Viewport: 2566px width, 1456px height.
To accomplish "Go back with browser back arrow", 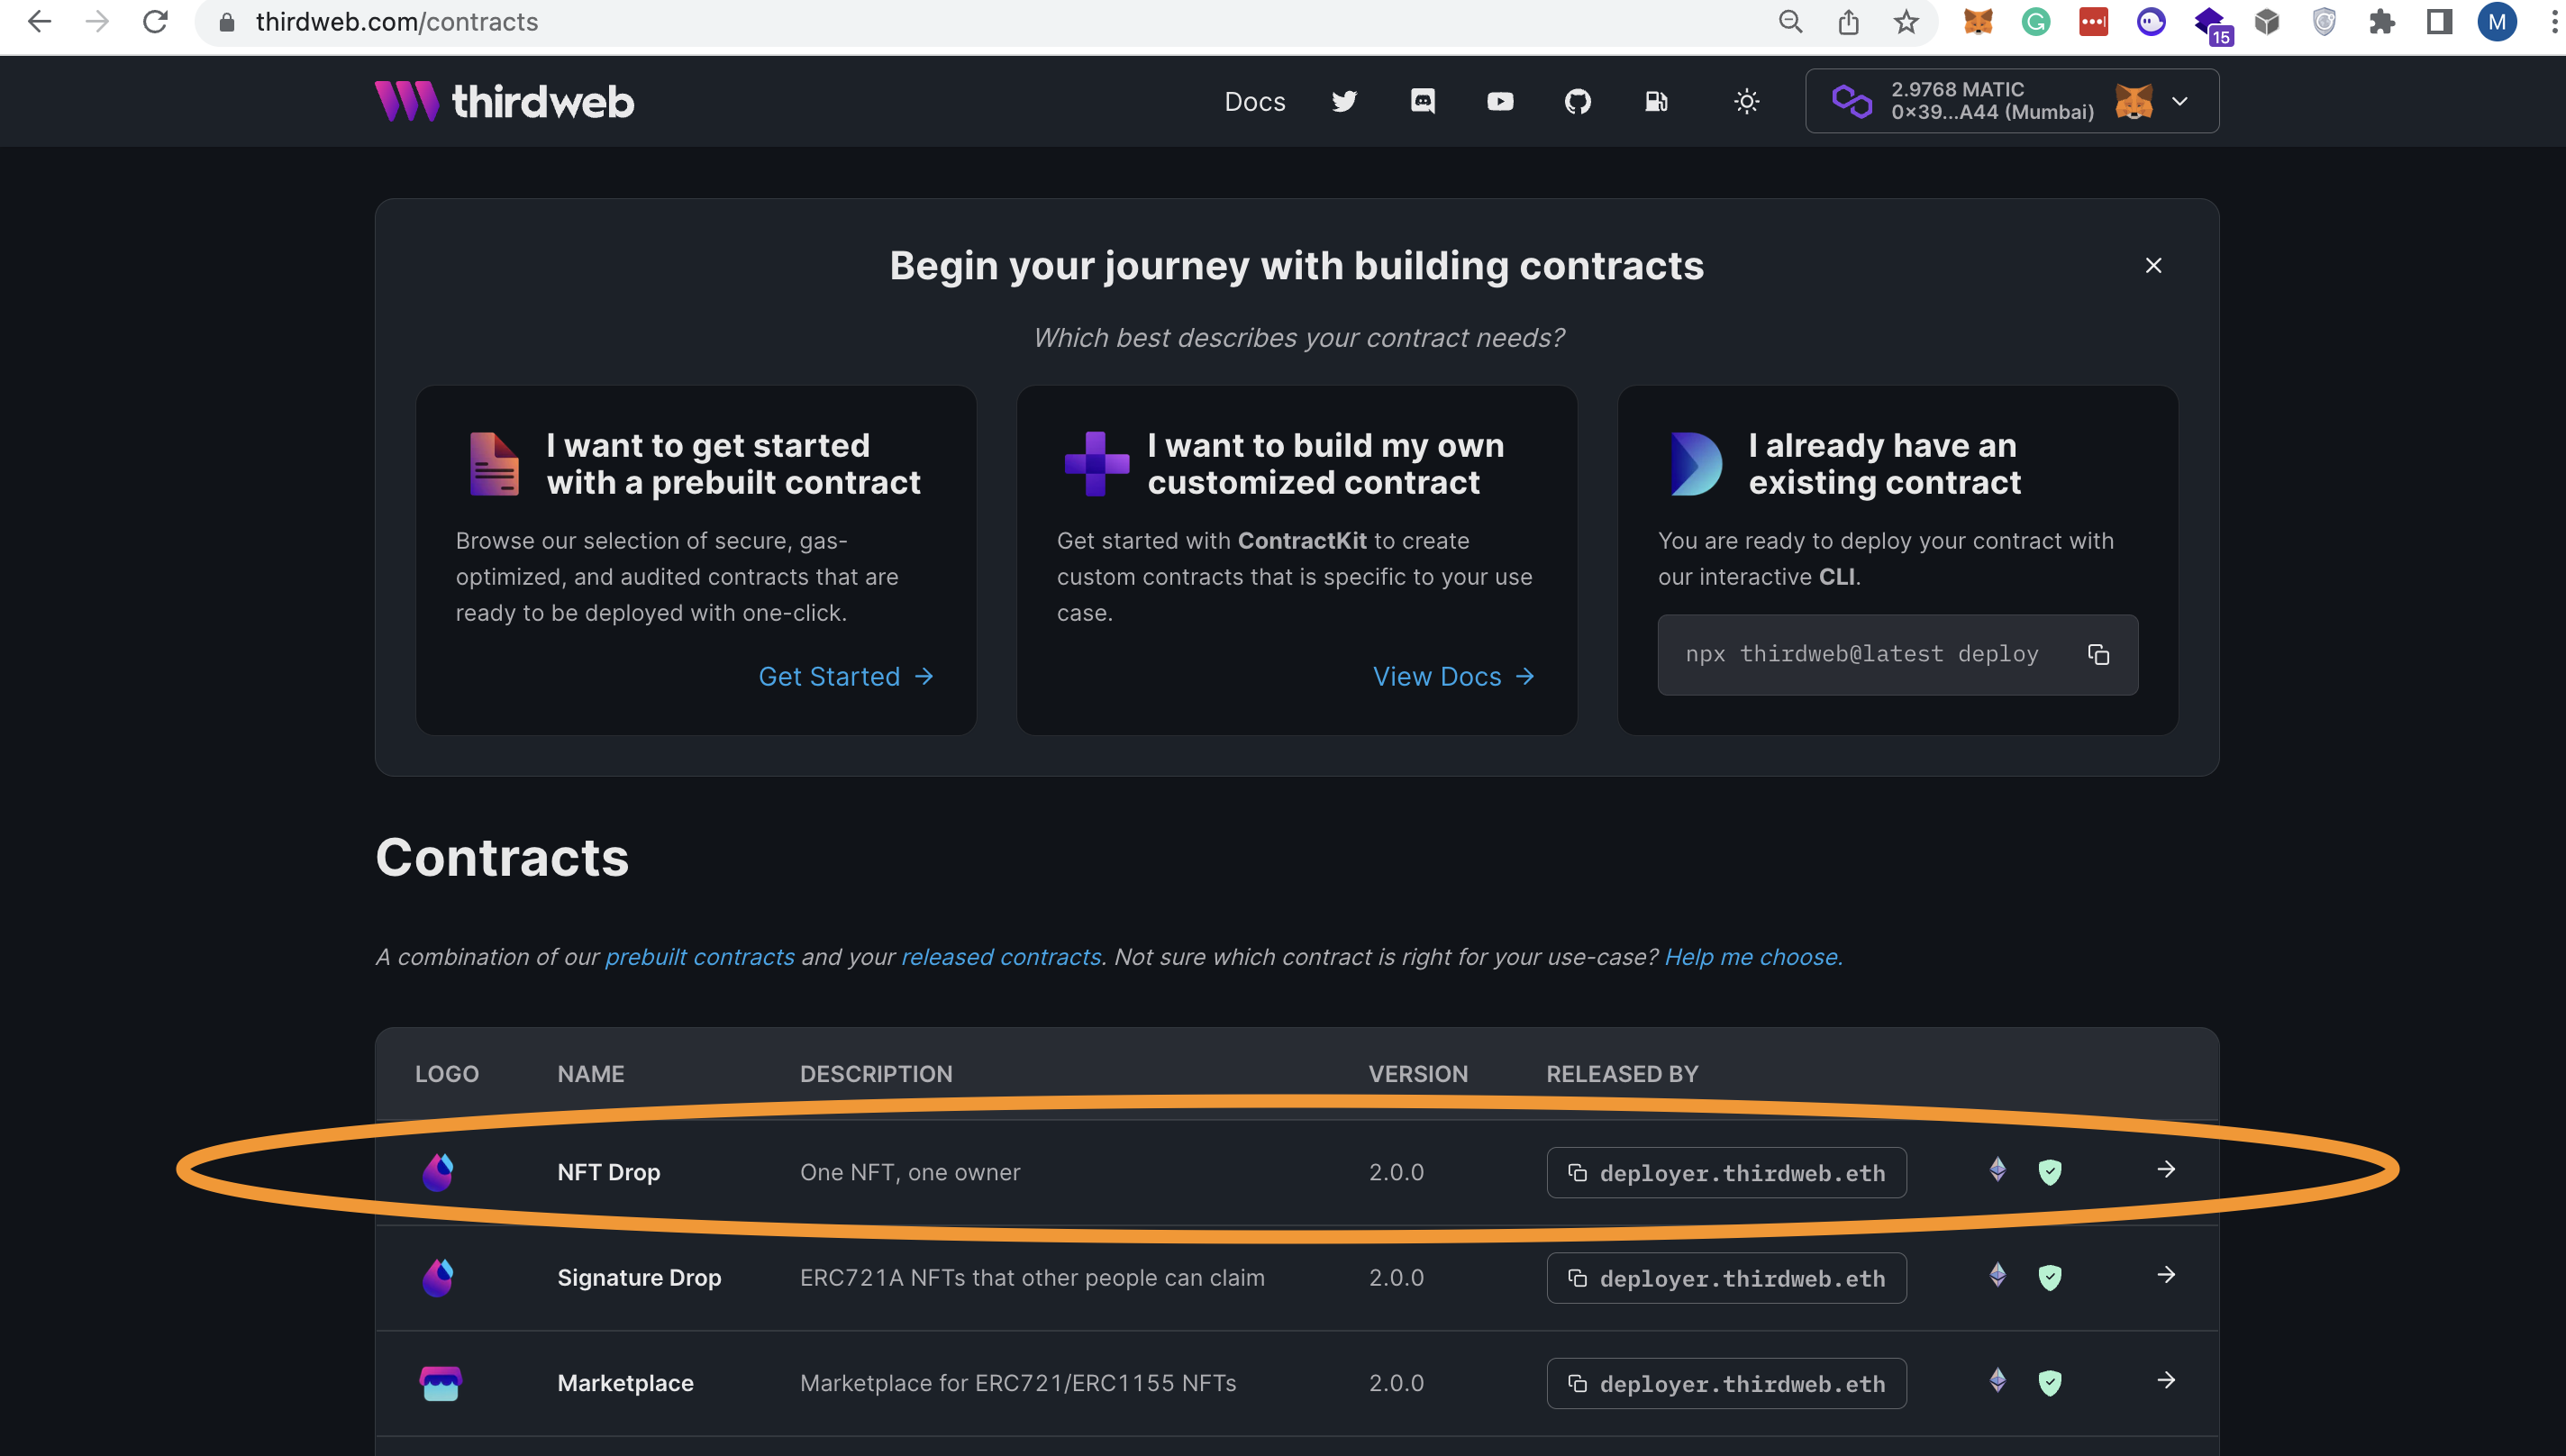I will [39, 21].
